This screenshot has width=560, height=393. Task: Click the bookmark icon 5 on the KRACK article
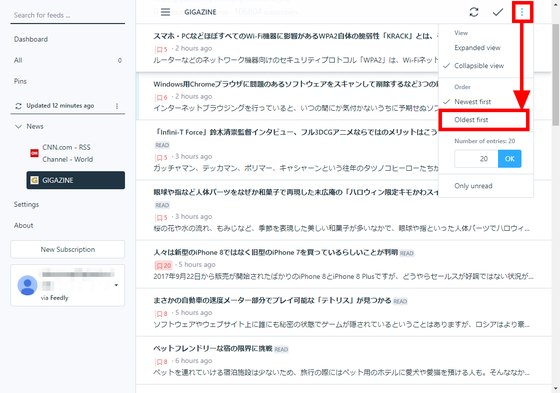pos(161,49)
